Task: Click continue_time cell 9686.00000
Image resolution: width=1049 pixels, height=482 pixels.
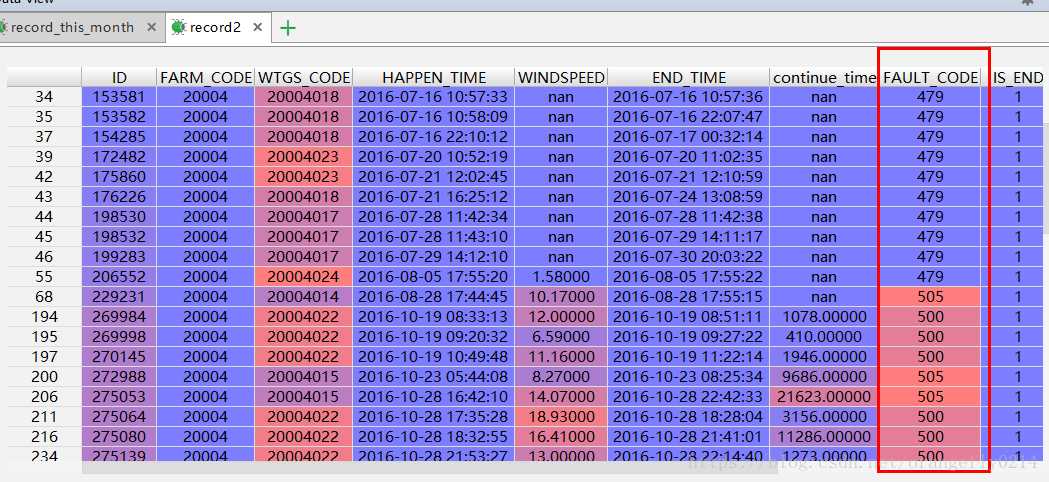Action: pyautogui.click(x=824, y=376)
